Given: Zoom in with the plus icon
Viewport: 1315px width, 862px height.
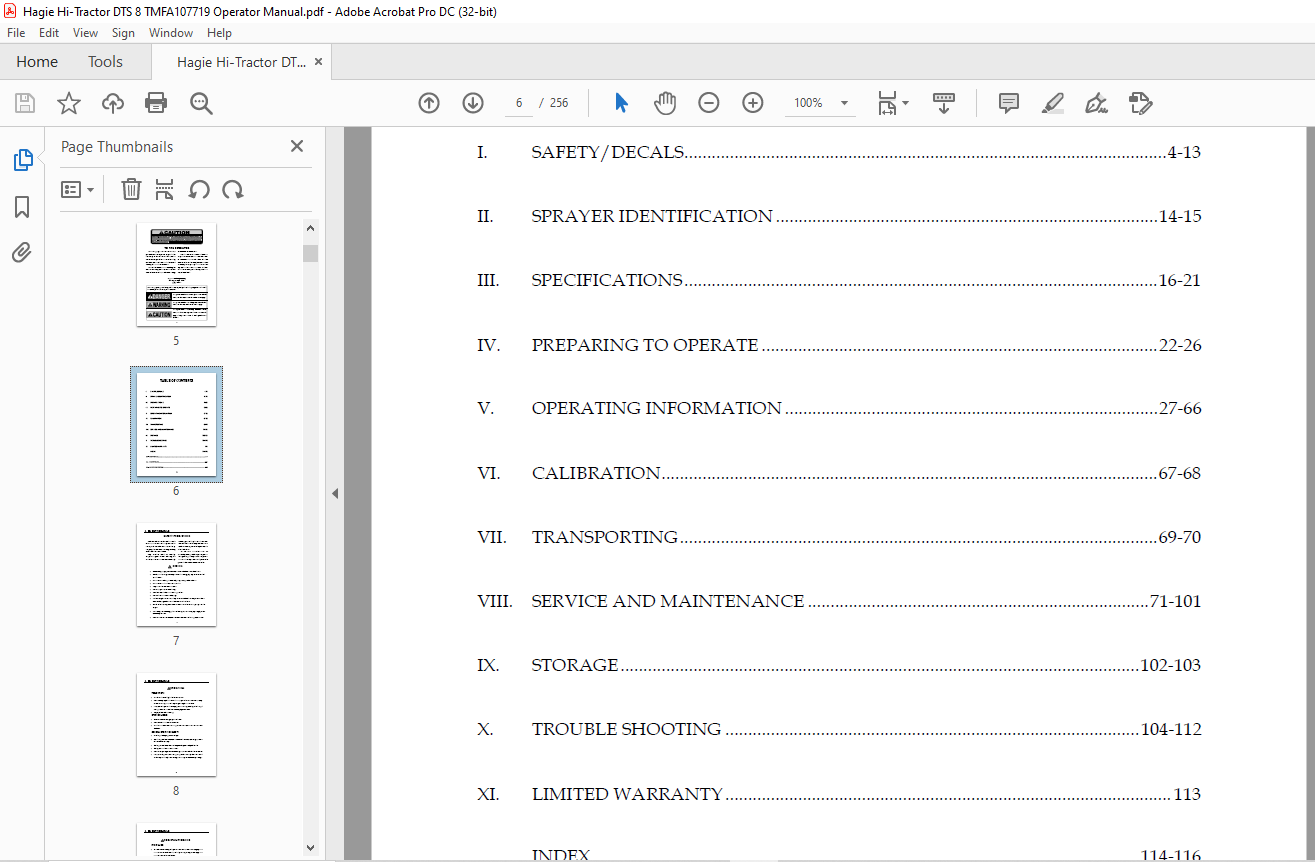Looking at the screenshot, I should pyautogui.click(x=753, y=103).
